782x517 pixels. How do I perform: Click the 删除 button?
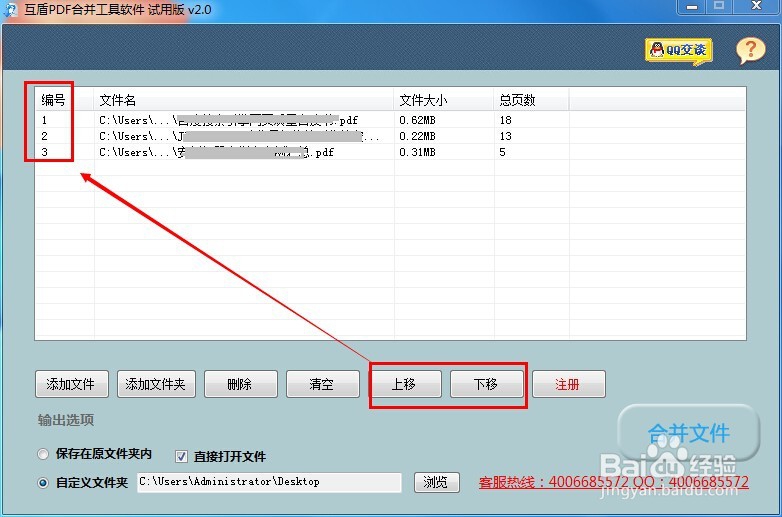pyautogui.click(x=240, y=384)
